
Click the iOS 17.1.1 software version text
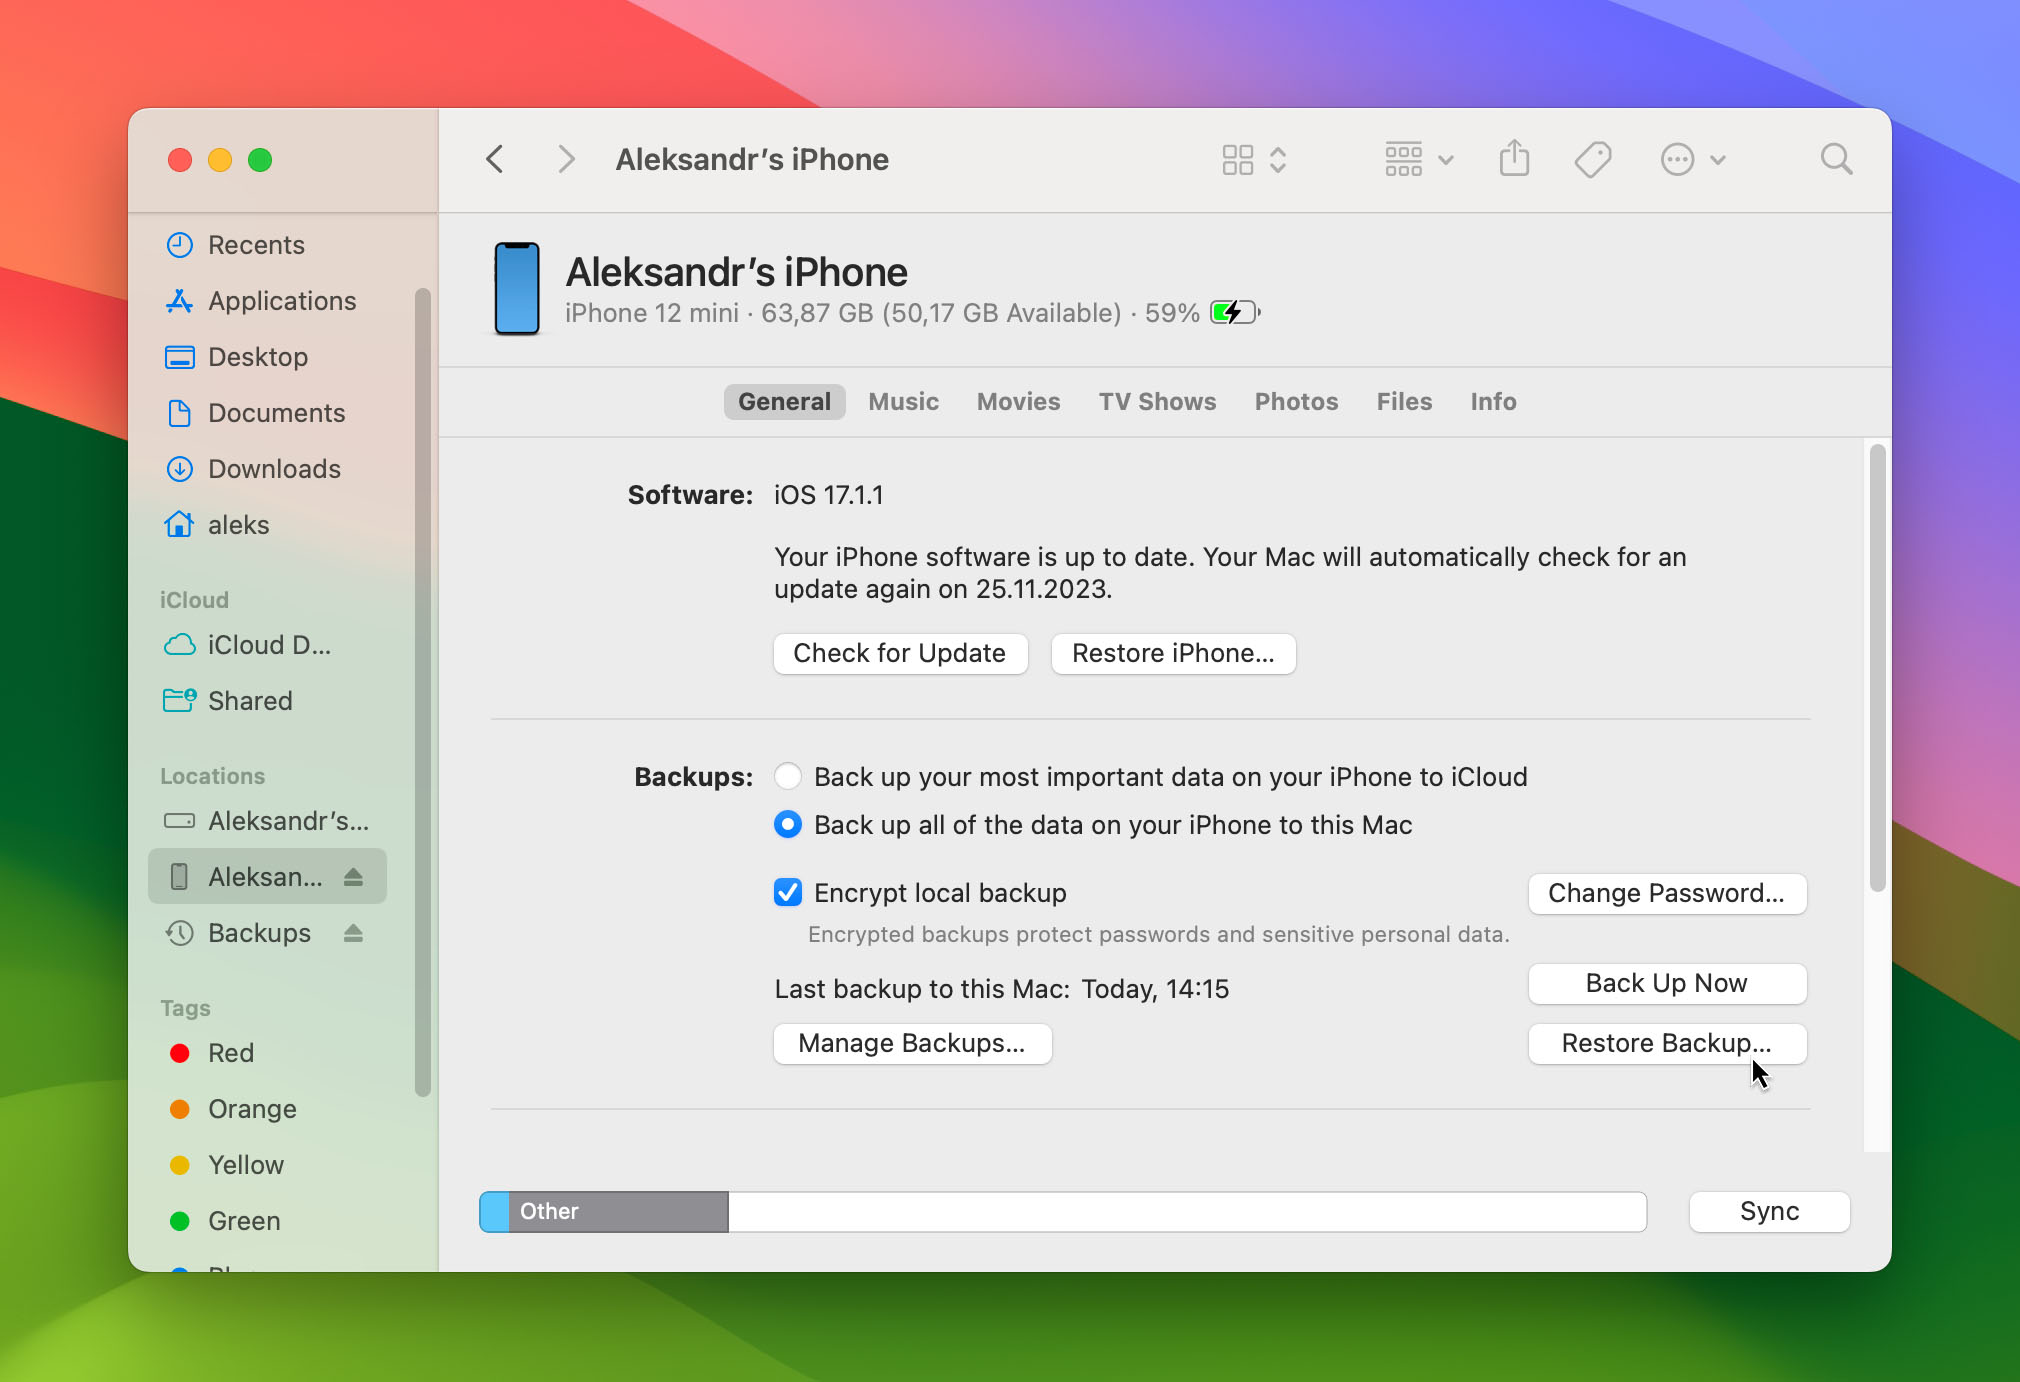click(828, 495)
